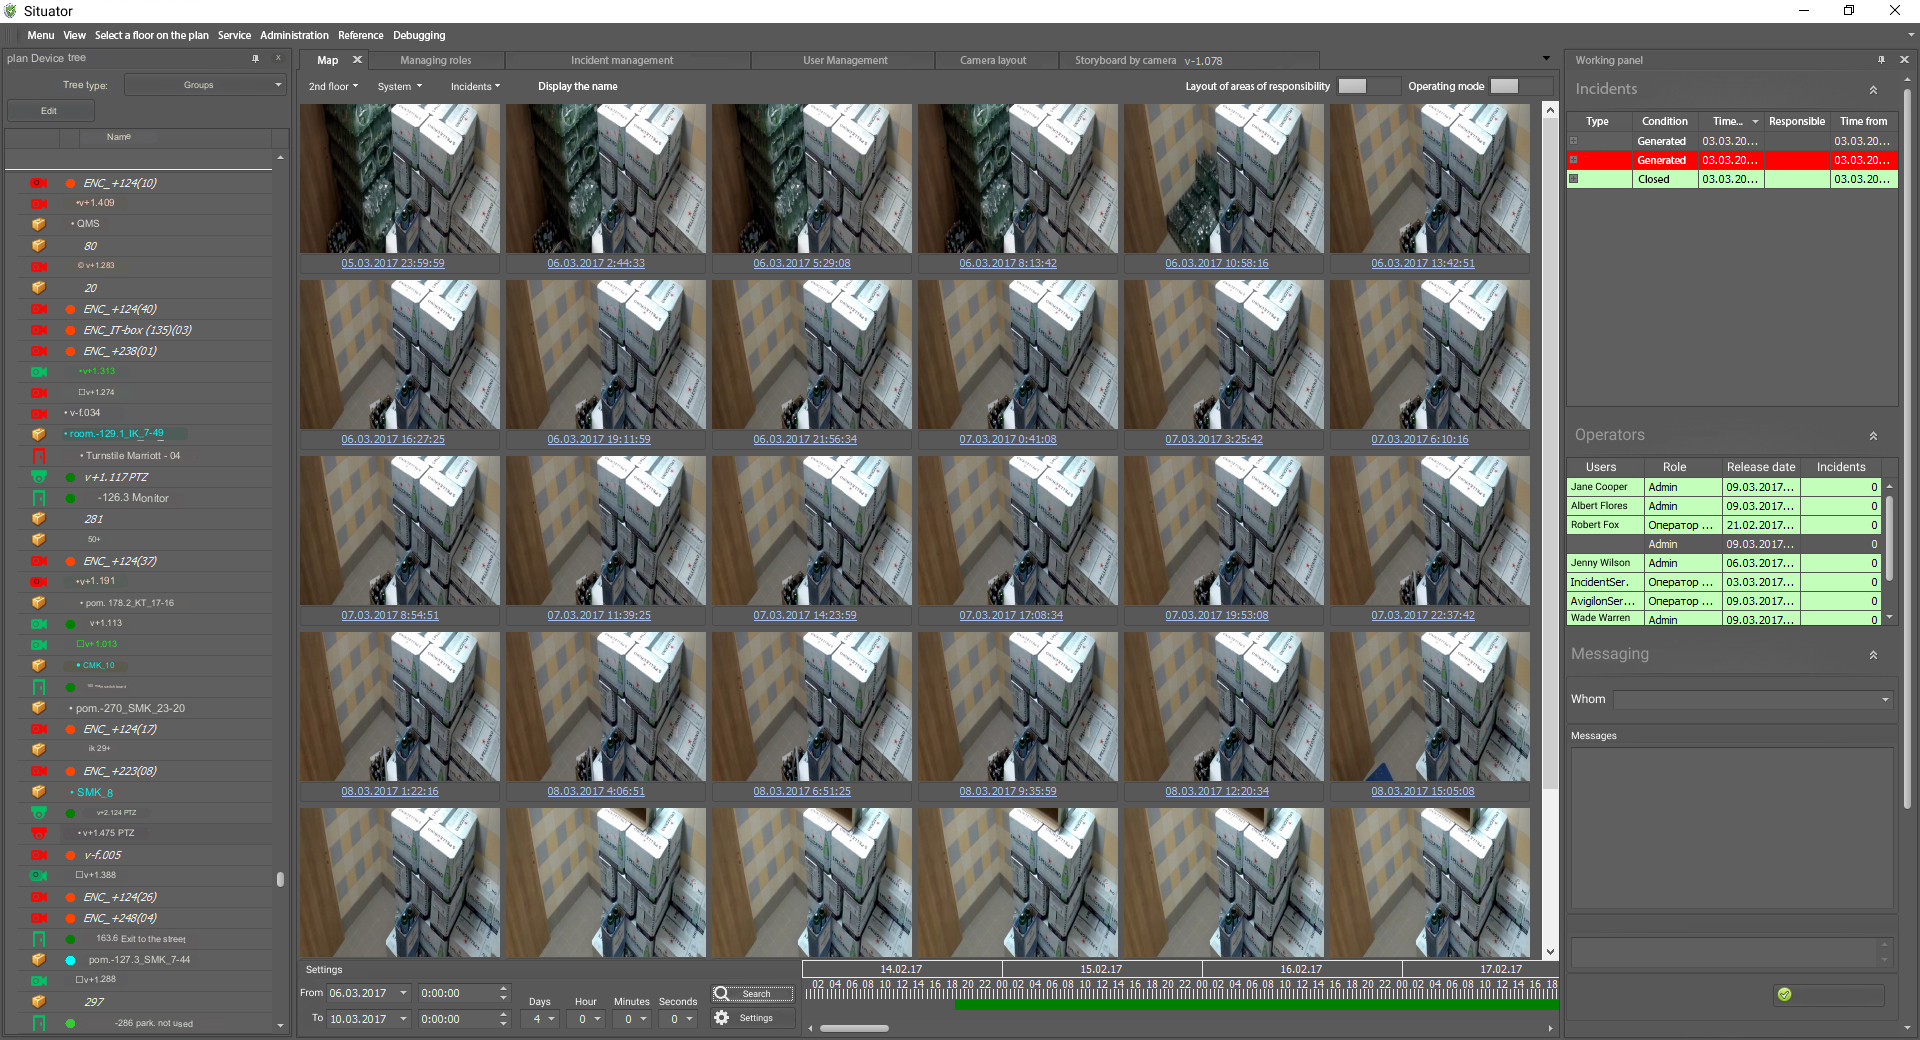Click the red camera icon beside ENC_+124(10)
The height and width of the screenshot is (1040, 1920).
pos(39,183)
